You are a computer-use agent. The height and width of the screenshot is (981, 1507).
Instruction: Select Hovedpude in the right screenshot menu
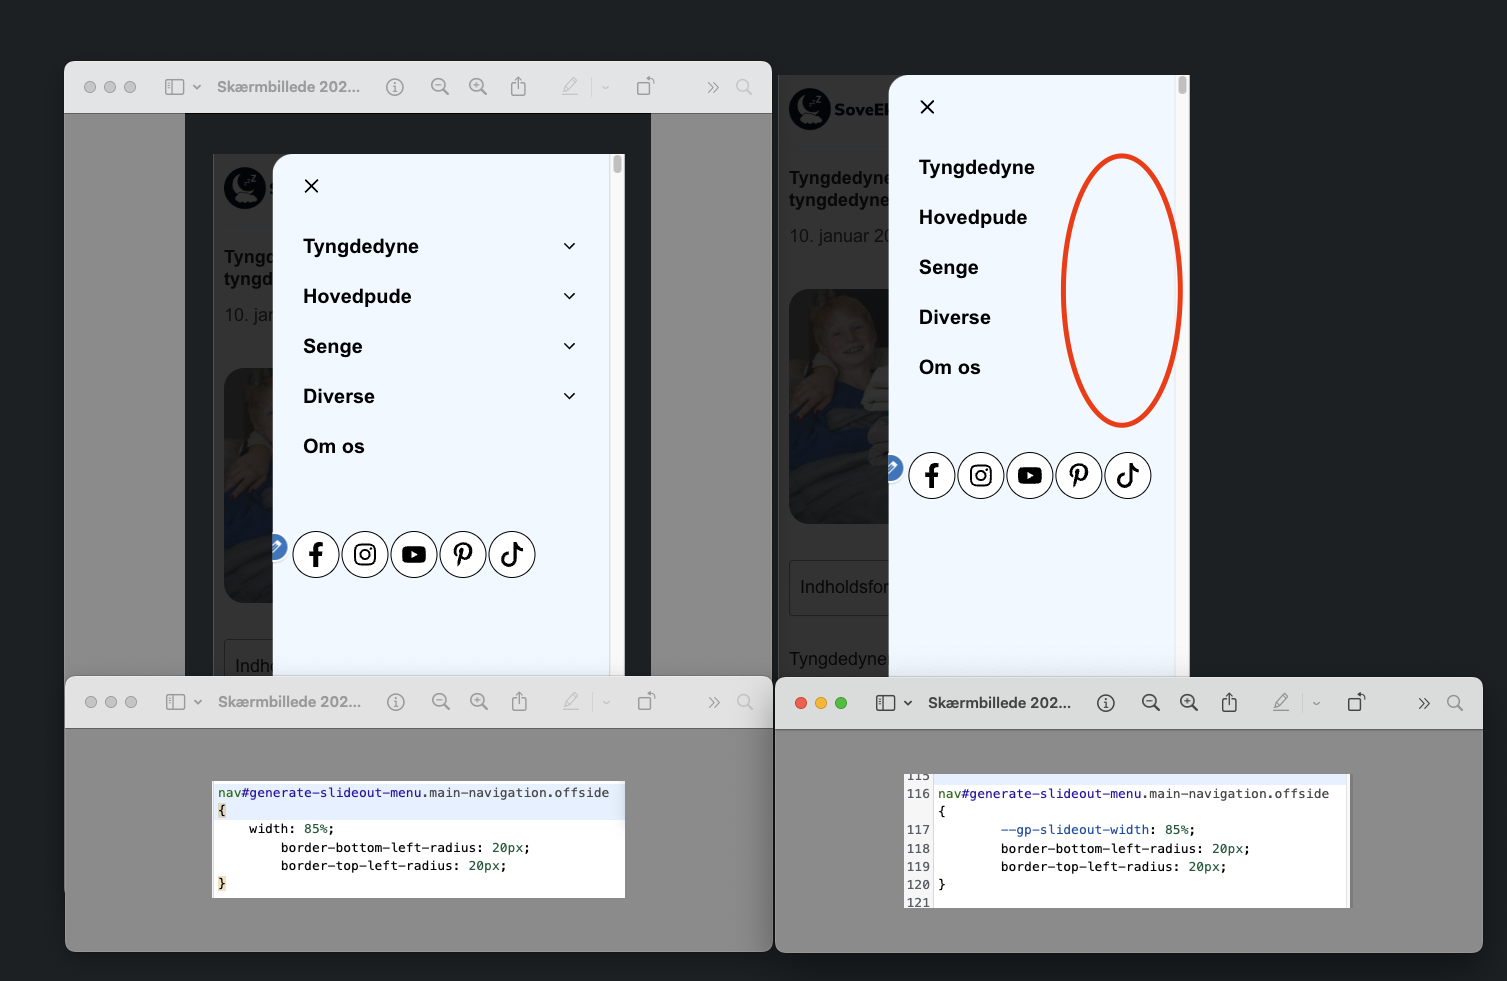coord(973,217)
